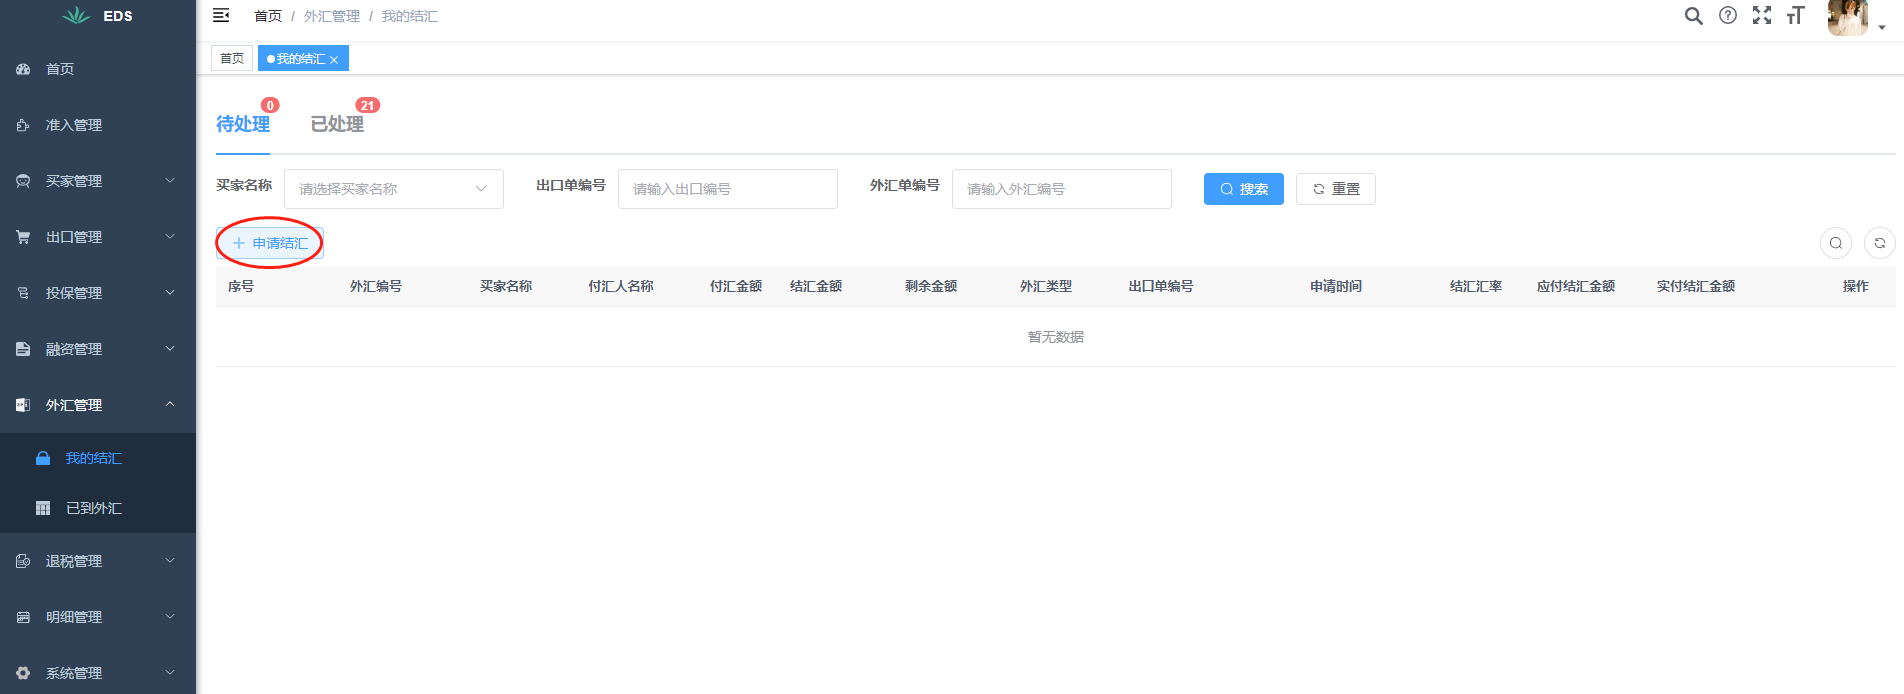
Task: Go to 首页 breadcrumb link
Action: (268, 16)
